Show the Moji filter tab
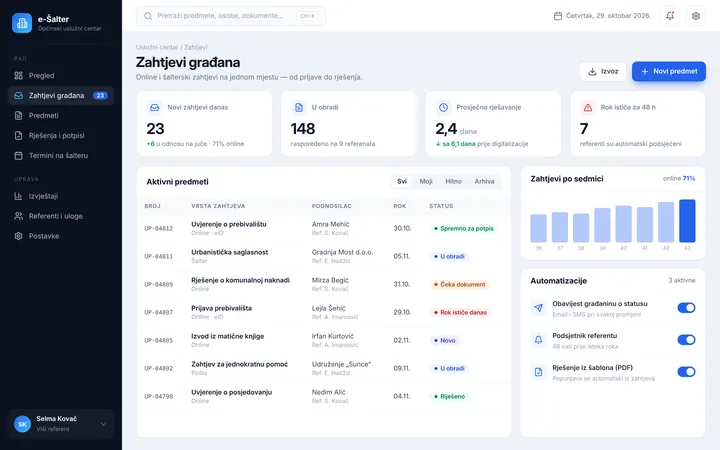Viewport: 720px width, 450px height. tap(426, 181)
